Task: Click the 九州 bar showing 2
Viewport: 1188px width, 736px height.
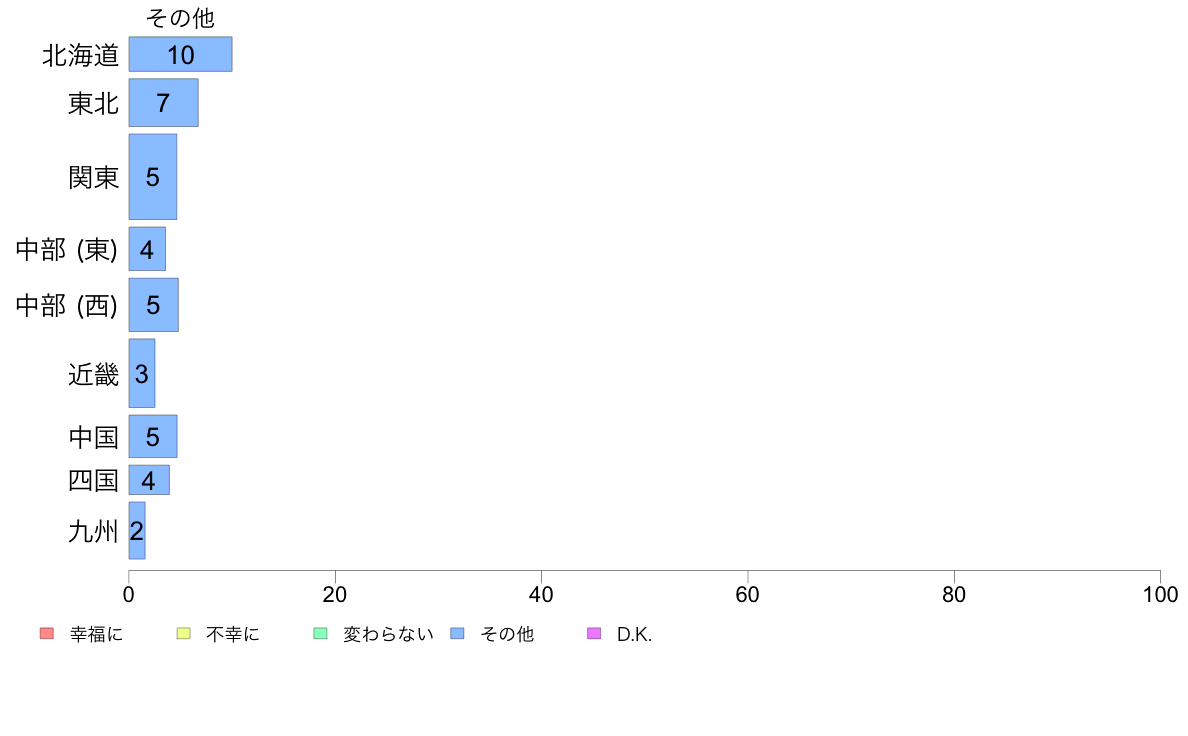Action: 137,531
